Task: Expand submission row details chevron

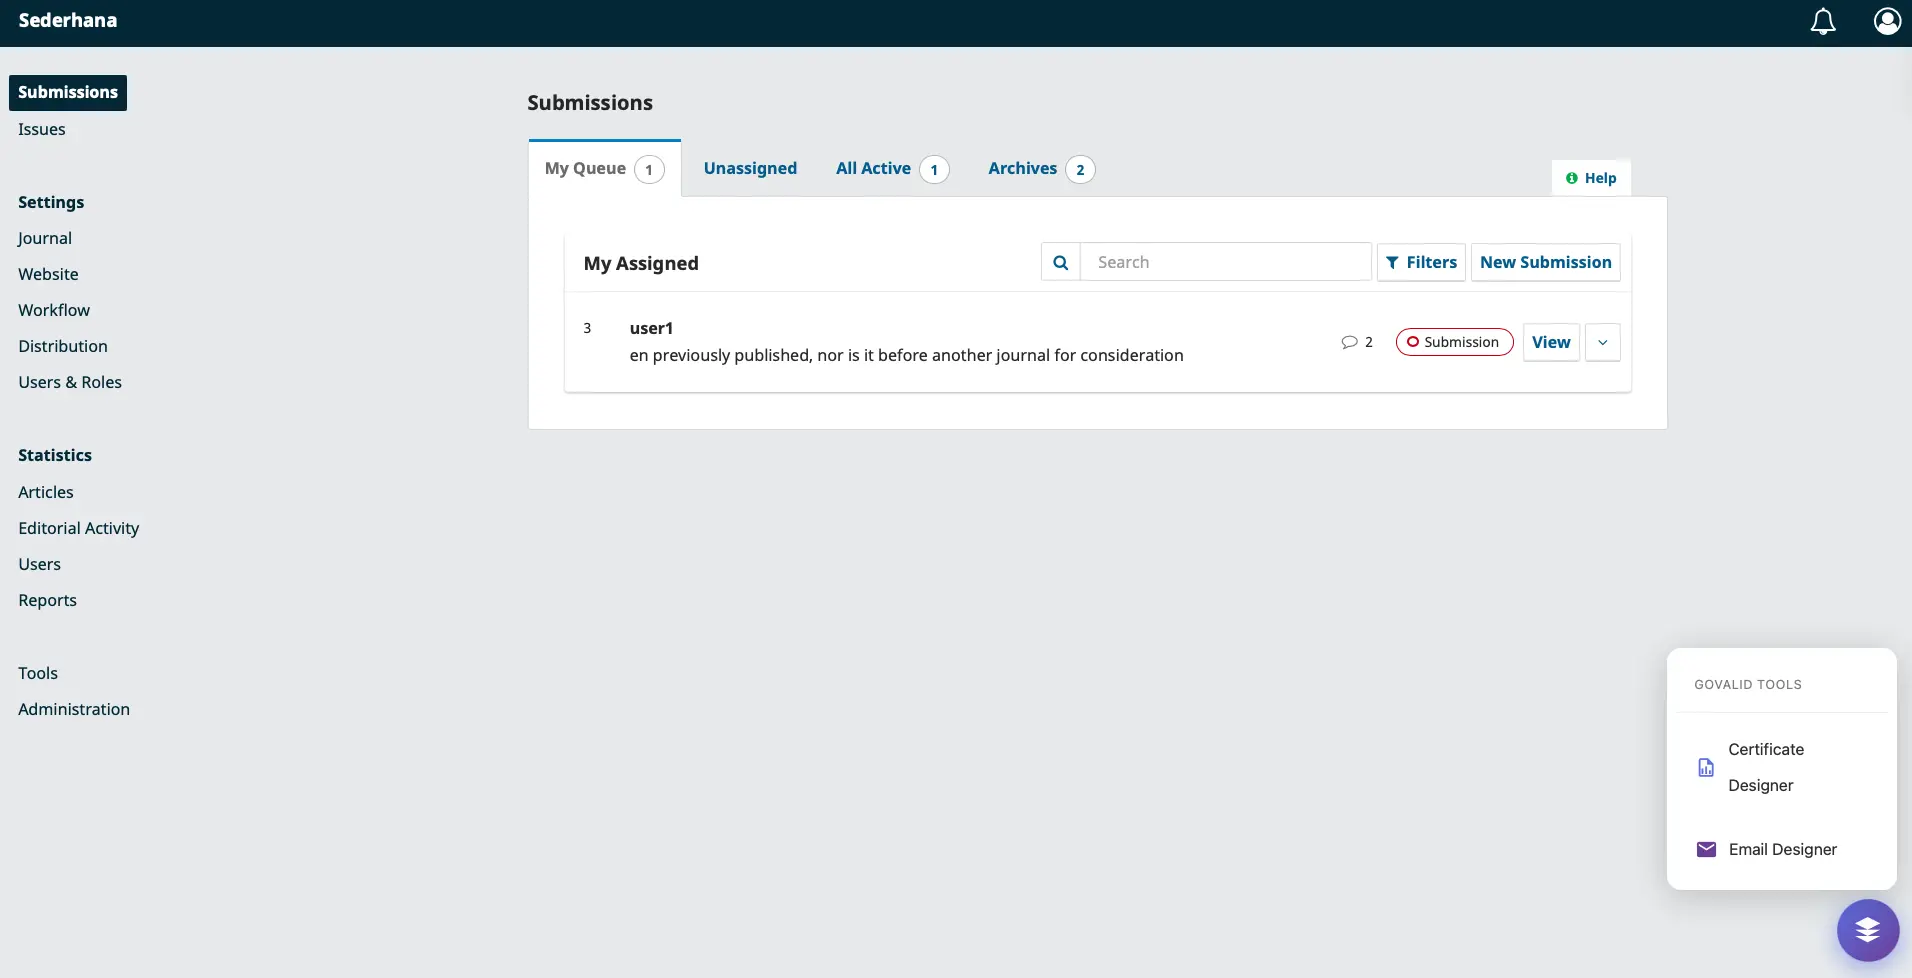Action: coord(1602,342)
